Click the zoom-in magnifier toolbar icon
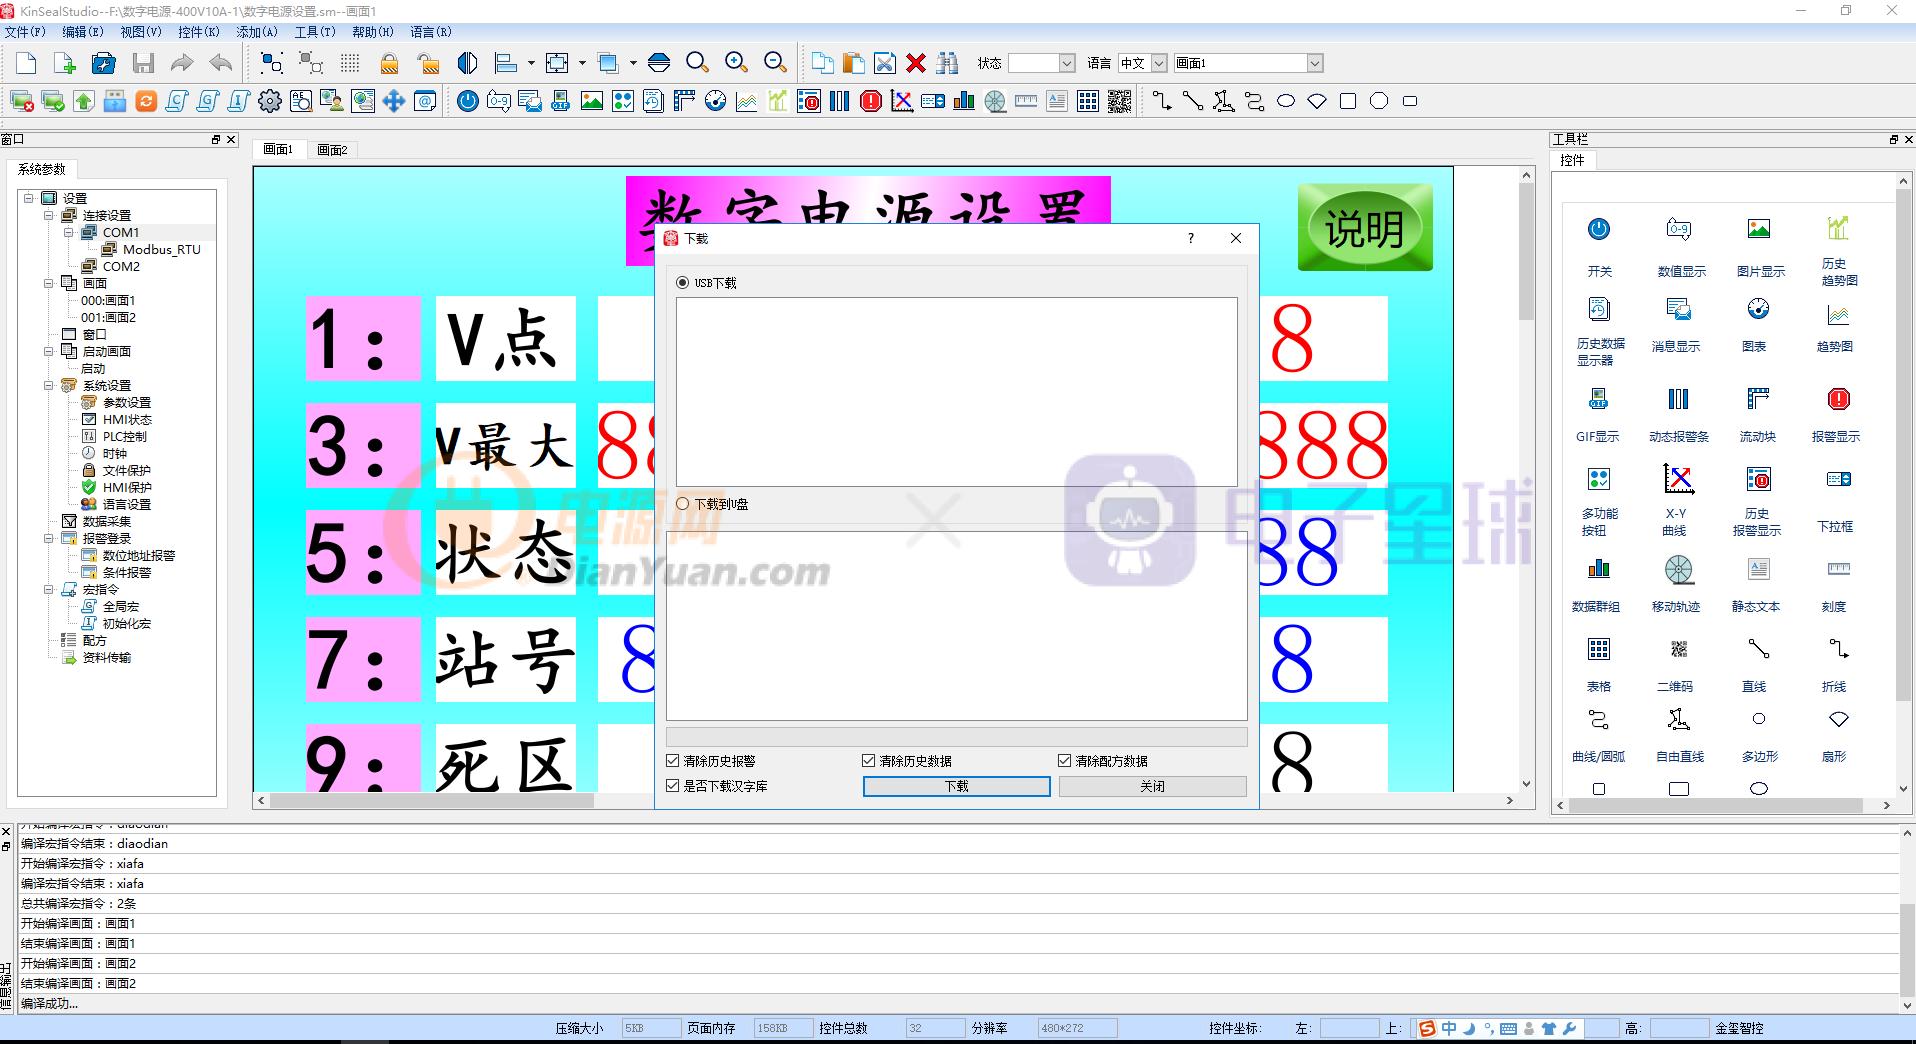Image resolution: width=1916 pixels, height=1044 pixels. [737, 62]
